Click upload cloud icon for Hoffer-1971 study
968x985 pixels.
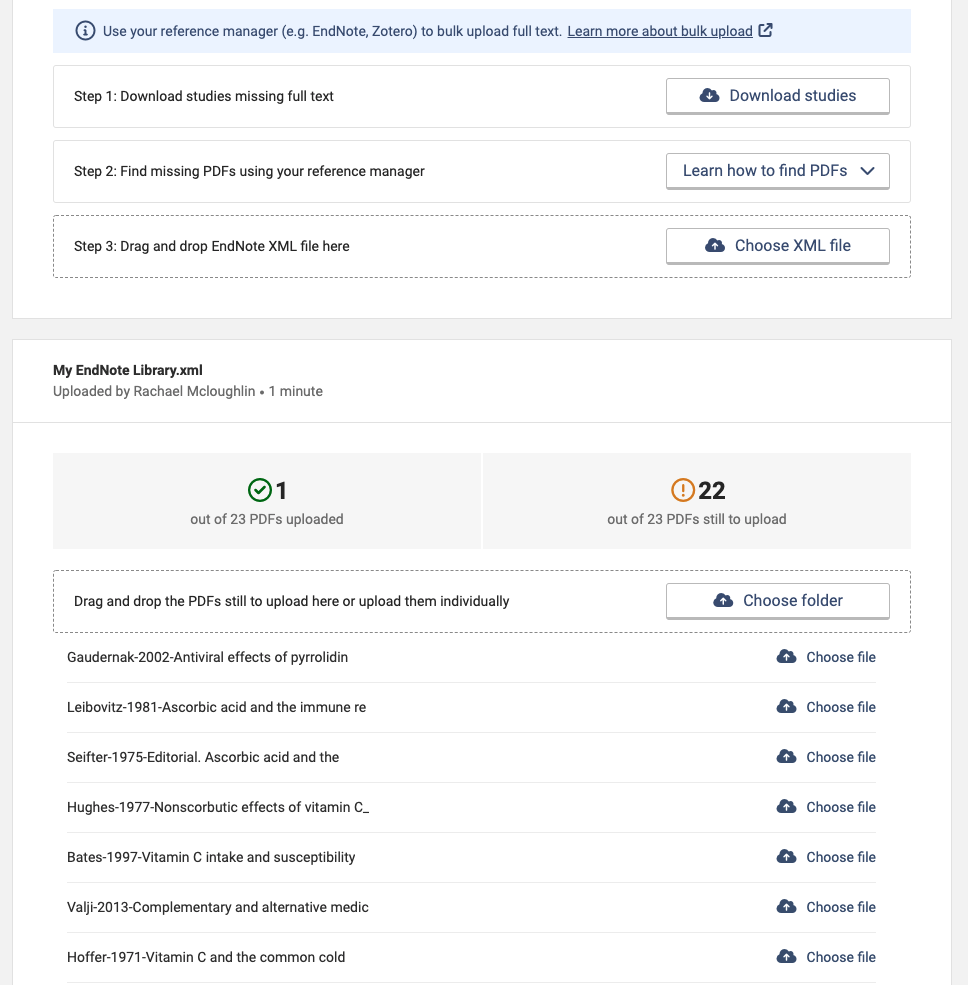click(x=787, y=957)
